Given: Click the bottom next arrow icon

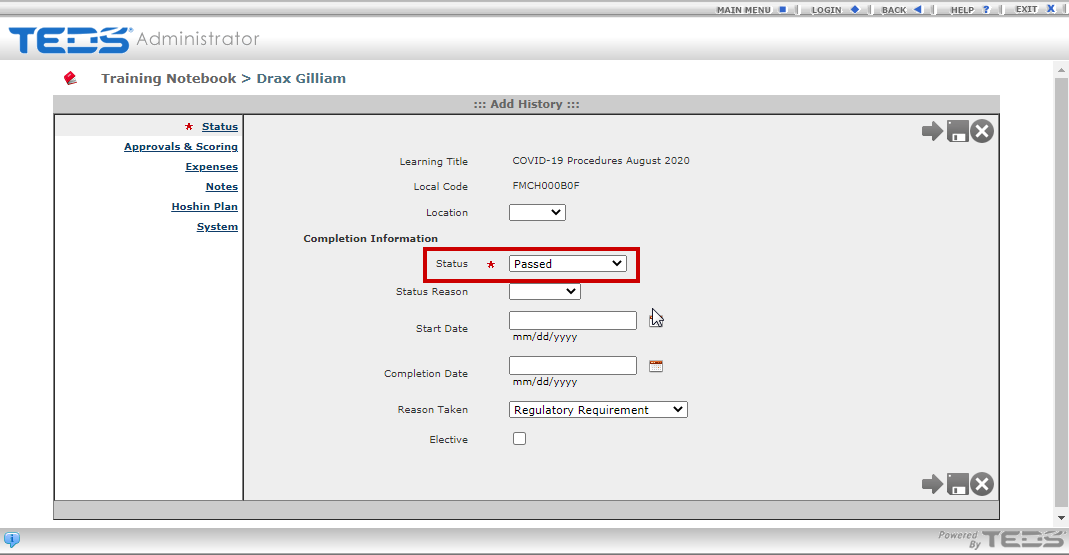Looking at the screenshot, I should pyautogui.click(x=932, y=484).
